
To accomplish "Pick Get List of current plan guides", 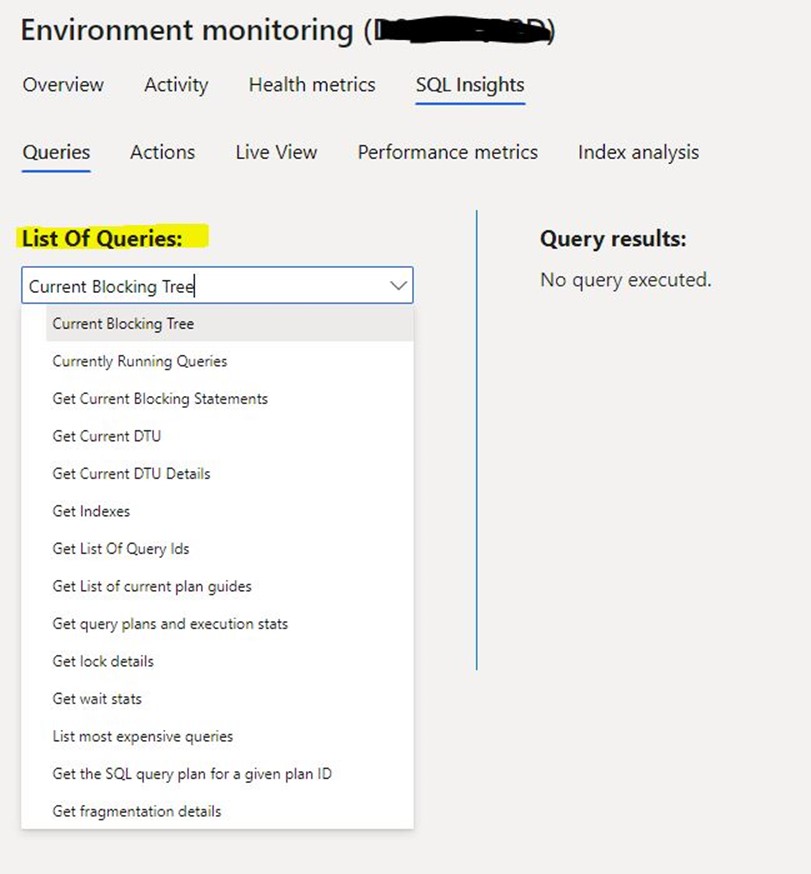I will (230, 586).
